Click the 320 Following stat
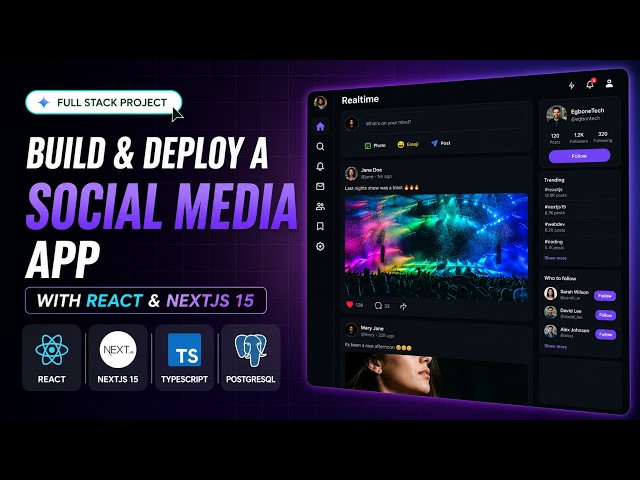Image resolution: width=640 pixels, height=480 pixels. pyautogui.click(x=603, y=137)
